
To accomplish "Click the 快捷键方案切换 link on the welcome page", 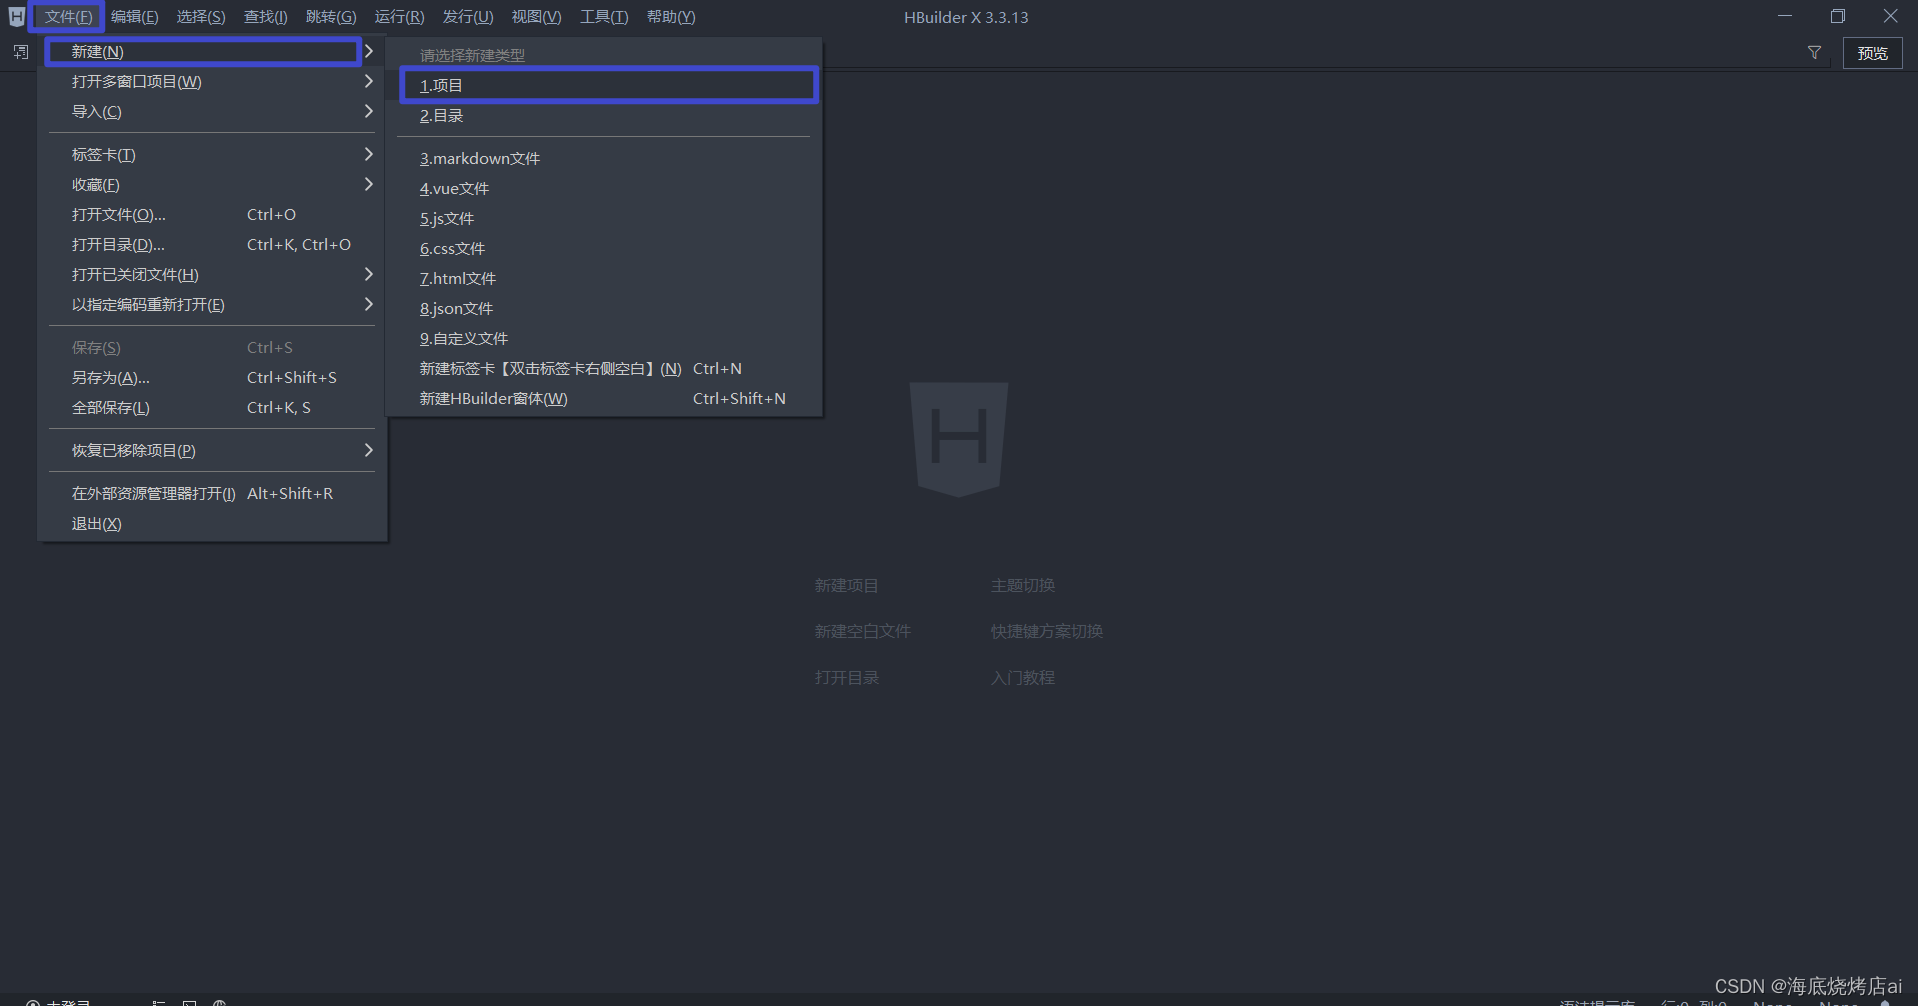I will tap(1046, 631).
